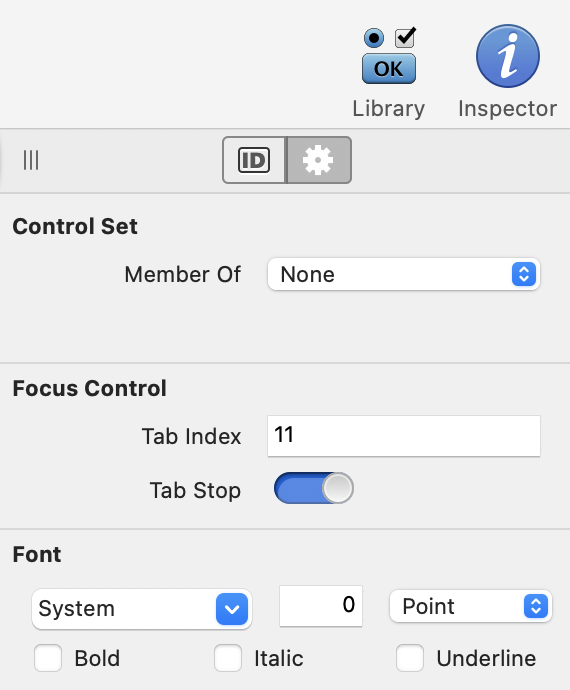Click the blue arrows on Point popup
This screenshot has height=690, width=570.
pyautogui.click(x=536, y=606)
